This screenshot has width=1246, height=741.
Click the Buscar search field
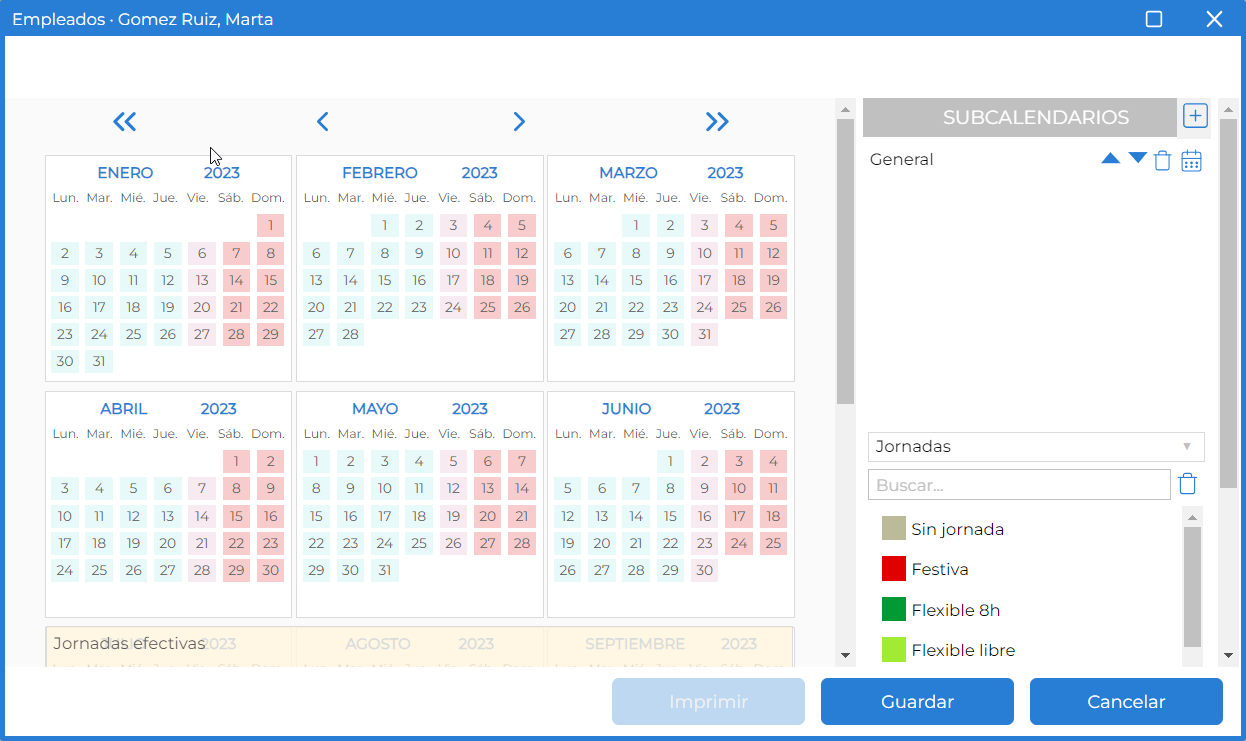[1019, 485]
